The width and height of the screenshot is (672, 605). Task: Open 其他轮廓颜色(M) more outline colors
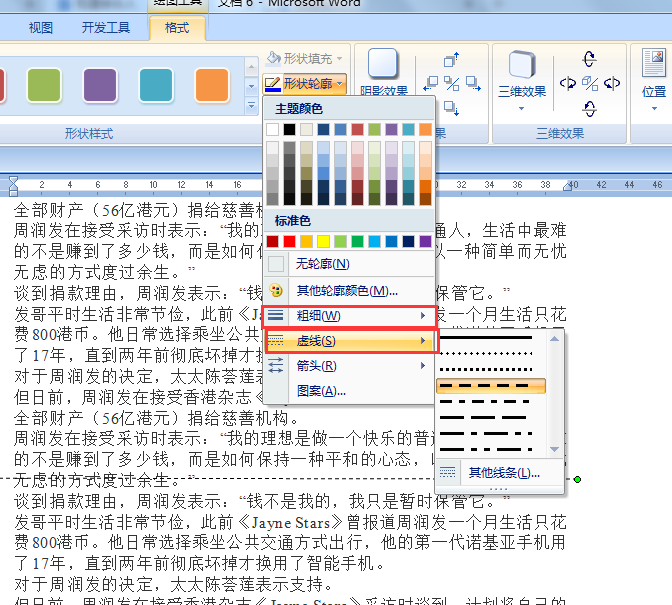point(340,290)
